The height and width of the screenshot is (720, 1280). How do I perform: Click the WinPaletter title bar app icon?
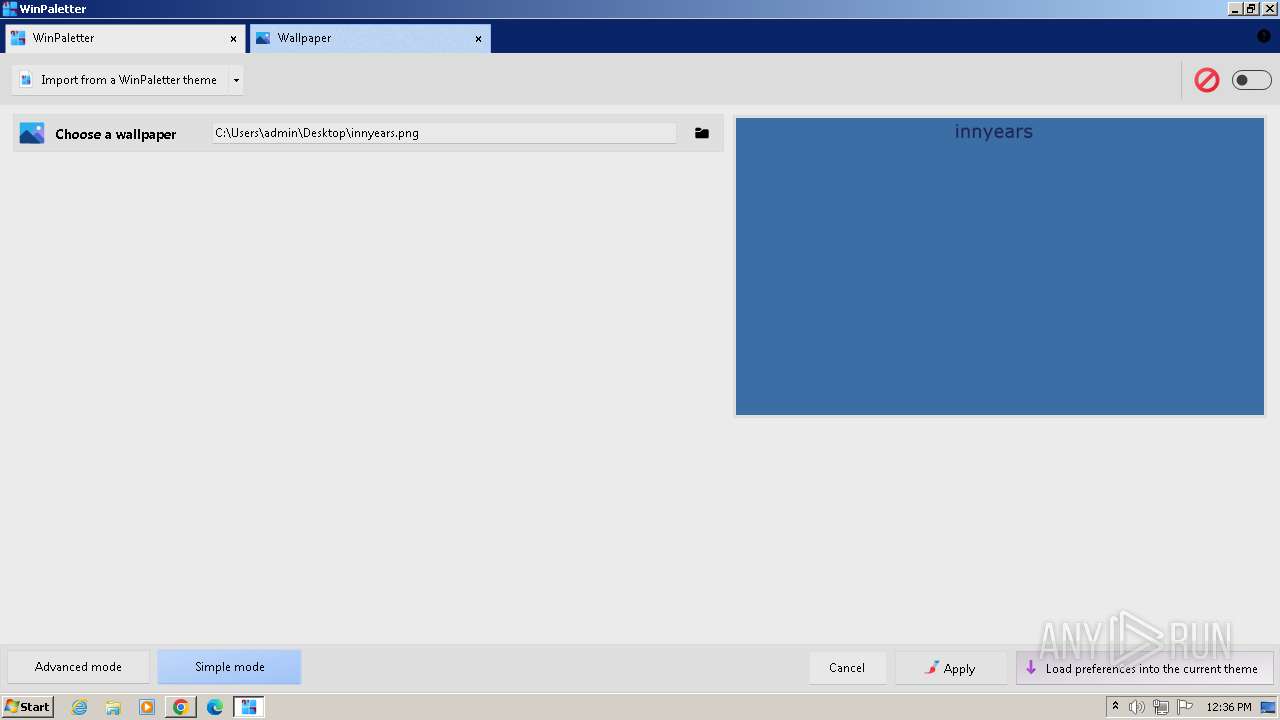tap(10, 9)
